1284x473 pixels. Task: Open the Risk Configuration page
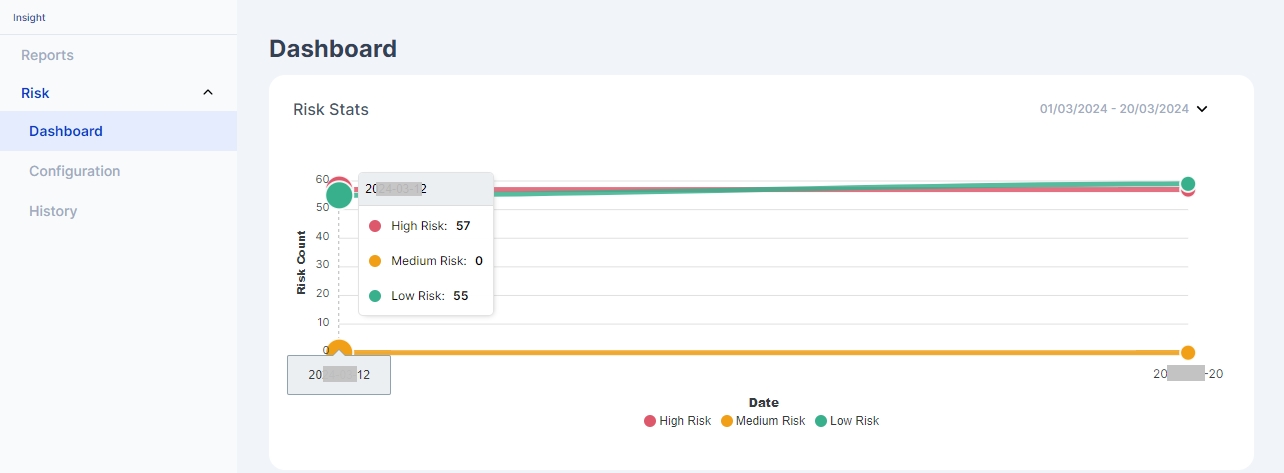(x=74, y=171)
